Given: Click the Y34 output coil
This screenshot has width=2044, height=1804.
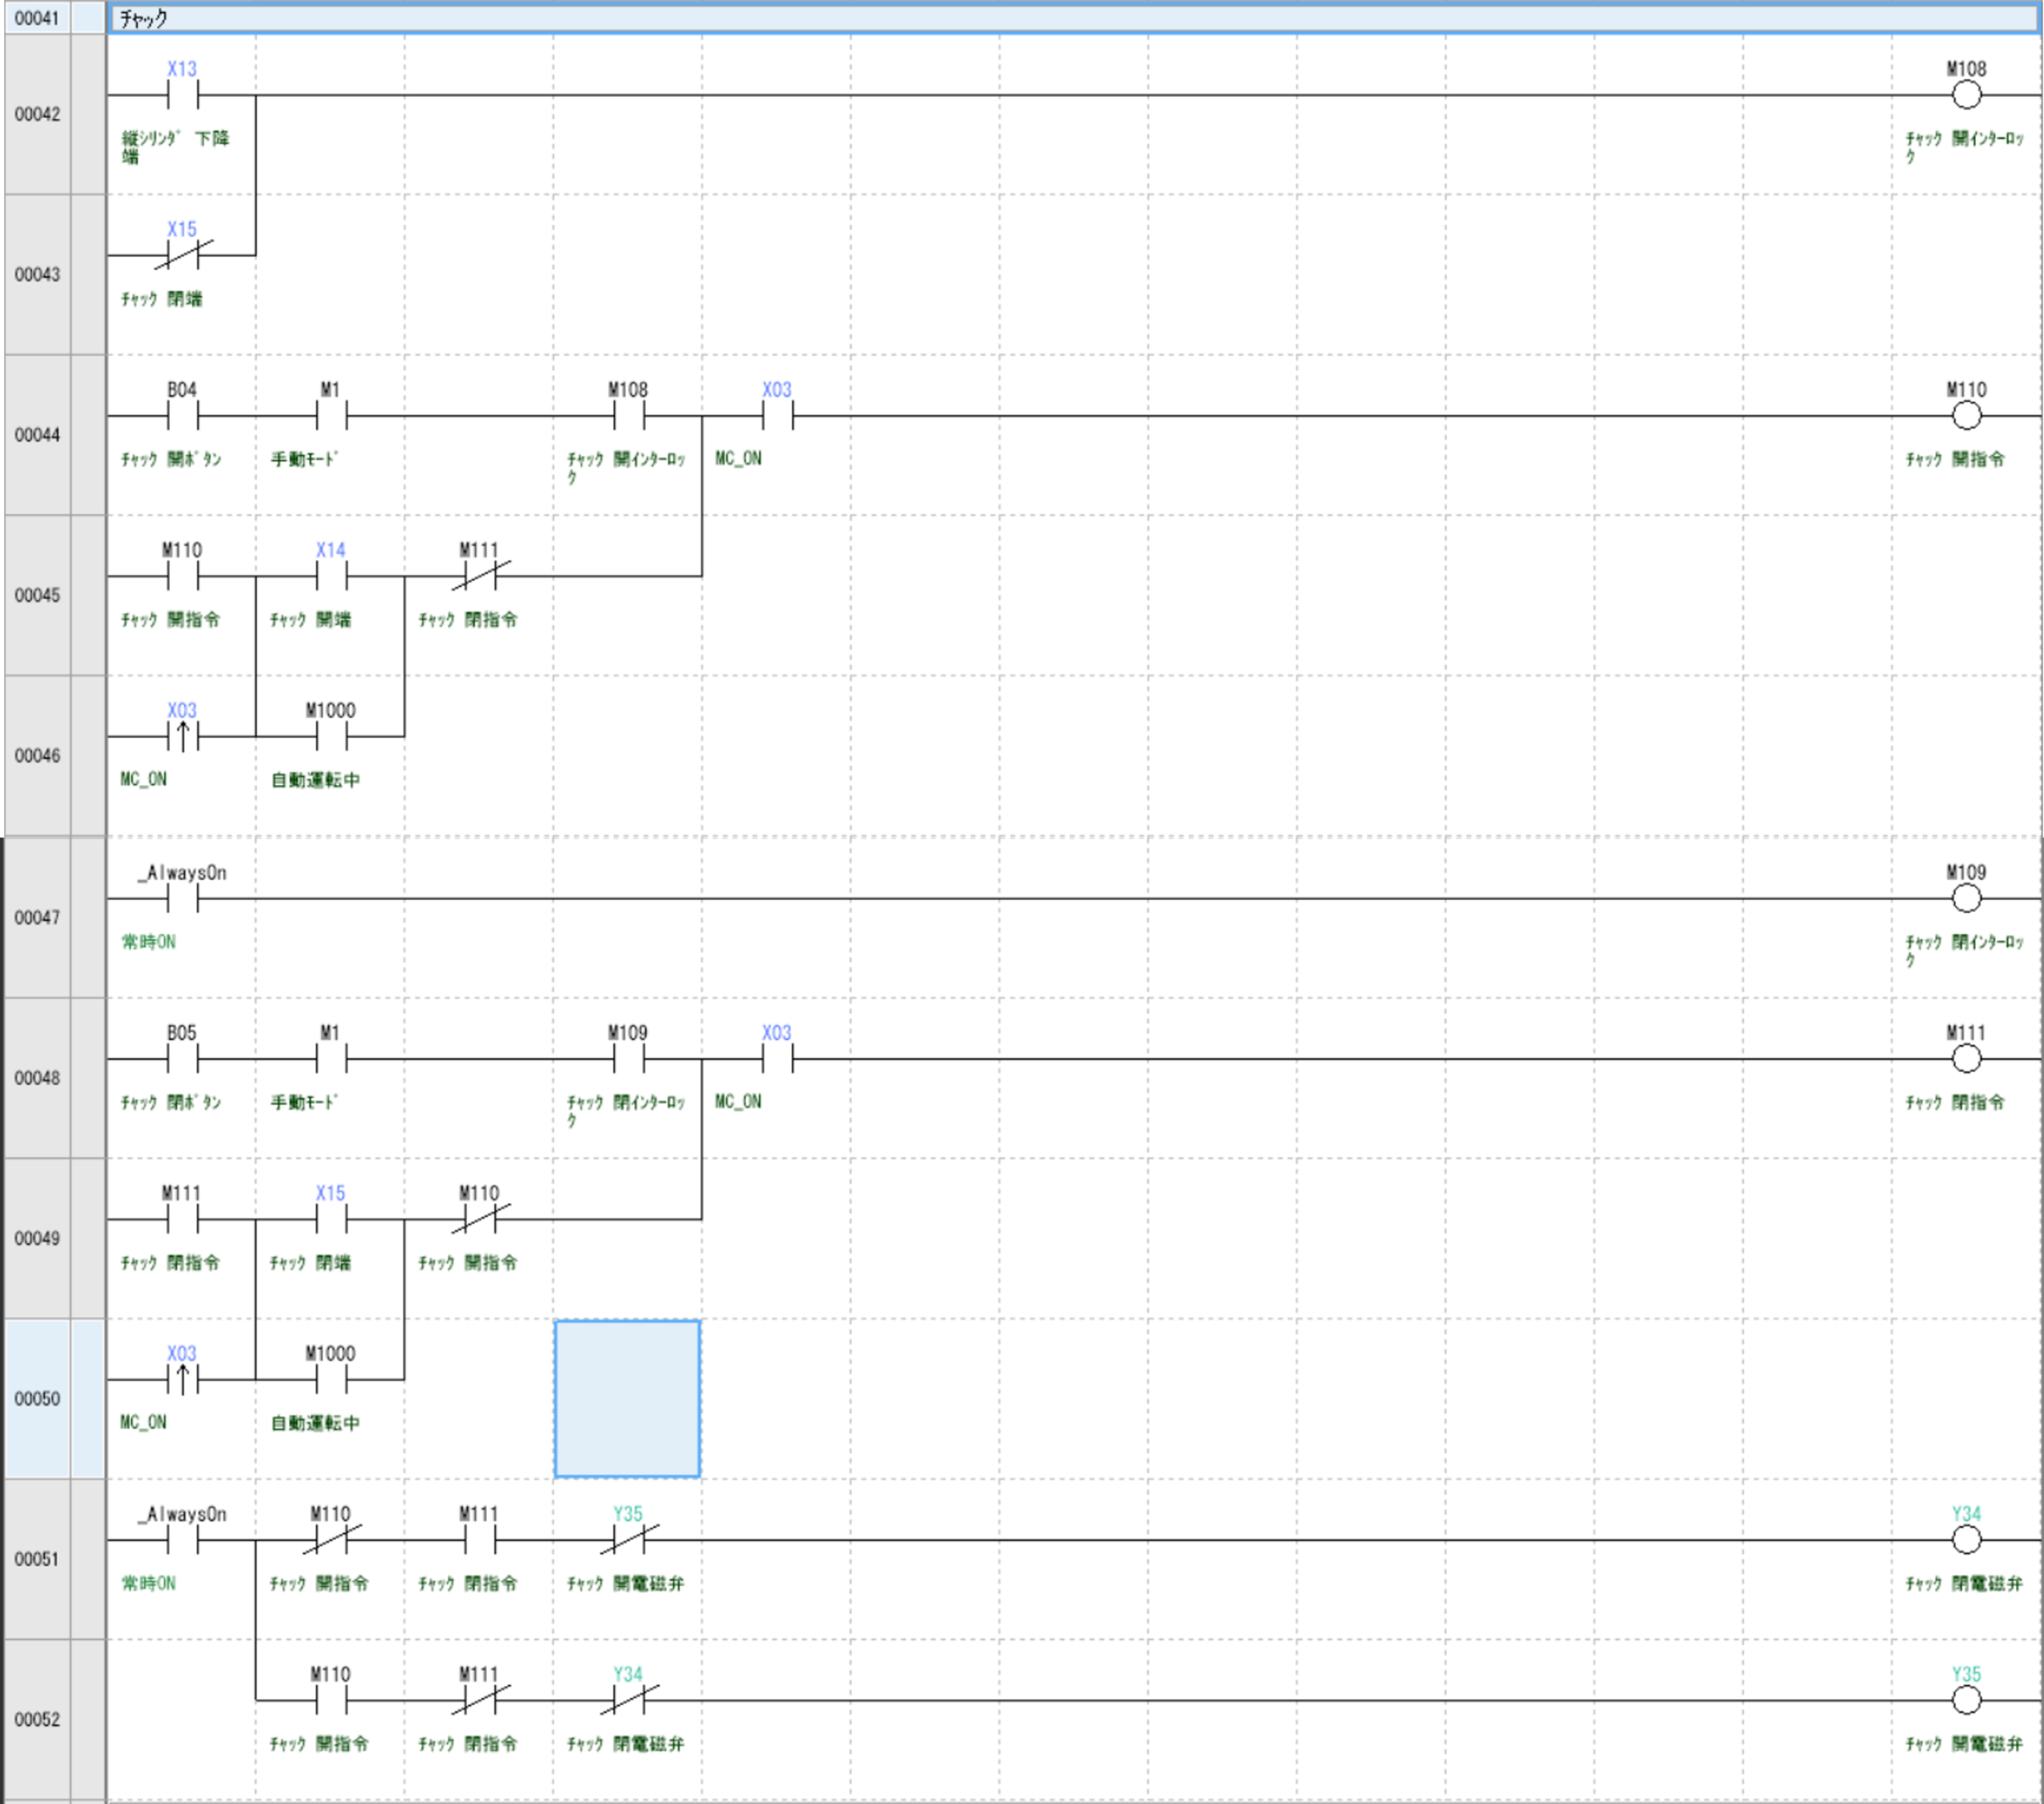Looking at the screenshot, I should (x=1965, y=1540).
